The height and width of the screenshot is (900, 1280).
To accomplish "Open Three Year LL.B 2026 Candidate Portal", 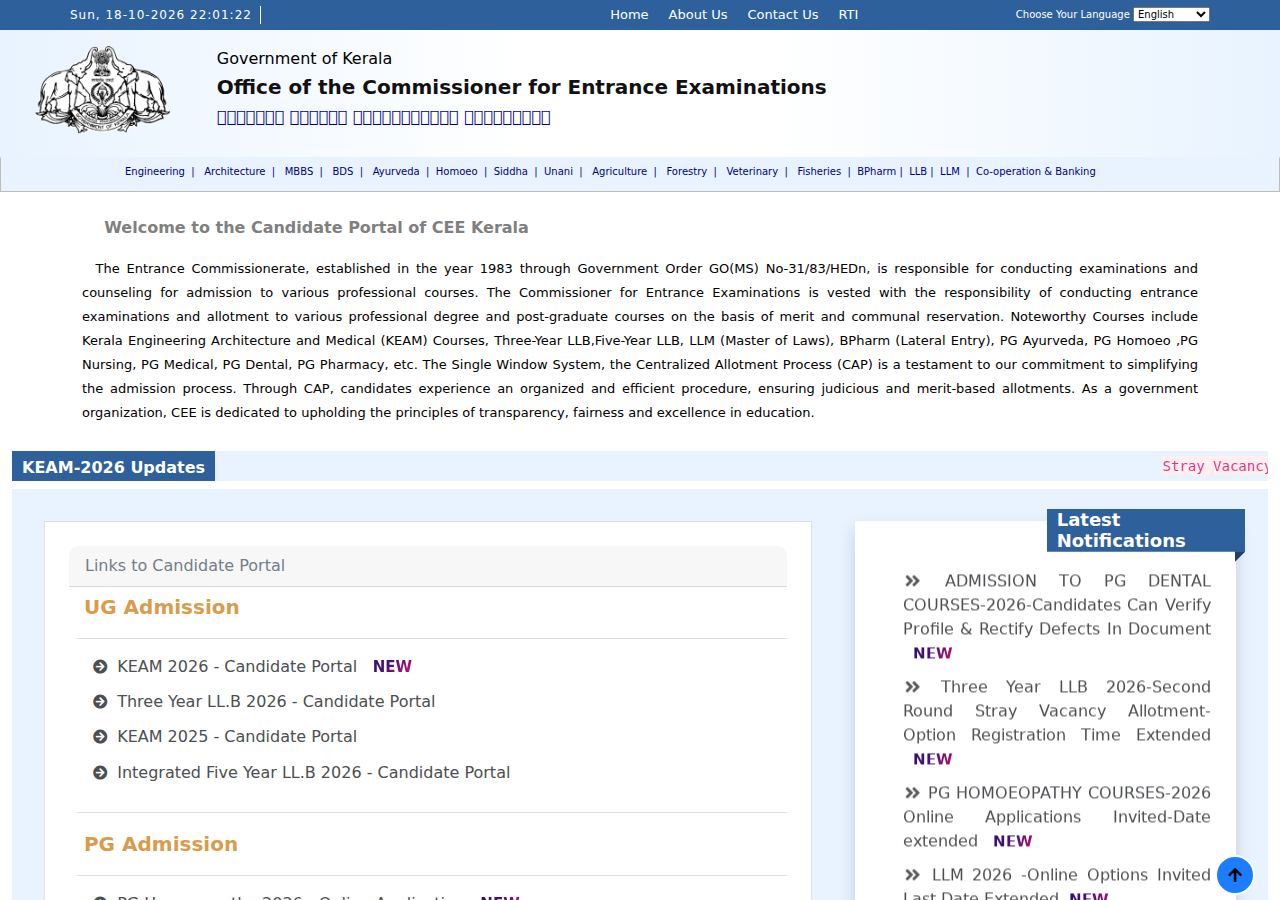I will (x=276, y=702).
